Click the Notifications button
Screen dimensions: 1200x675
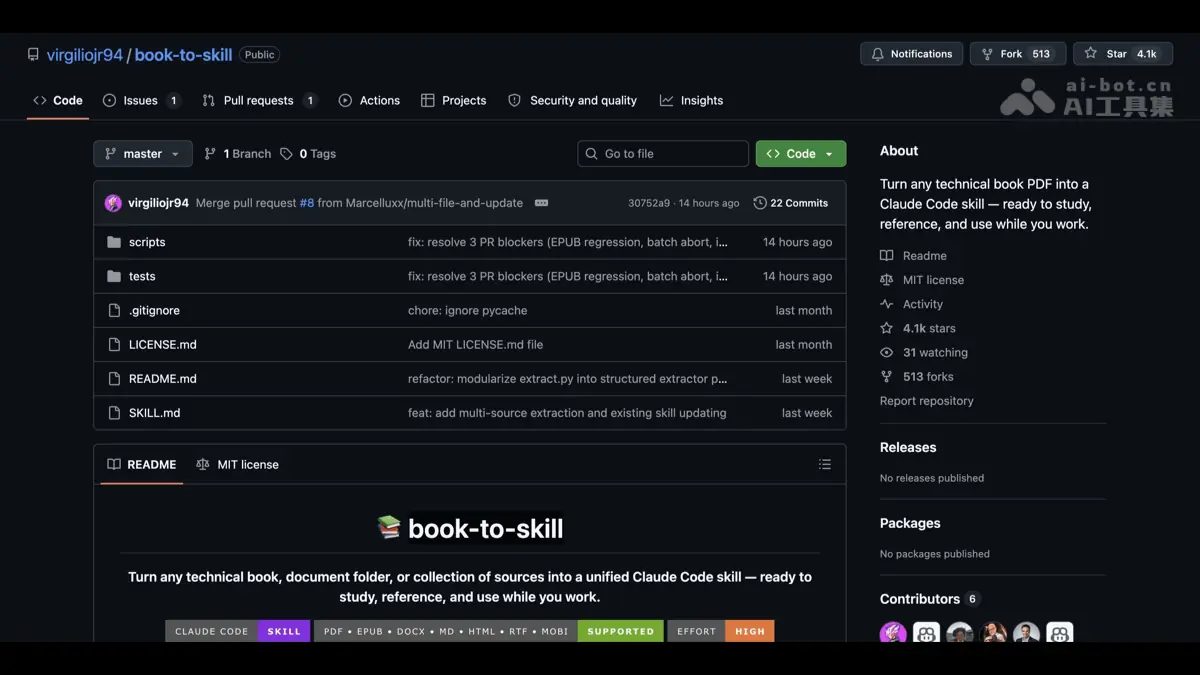pos(911,54)
